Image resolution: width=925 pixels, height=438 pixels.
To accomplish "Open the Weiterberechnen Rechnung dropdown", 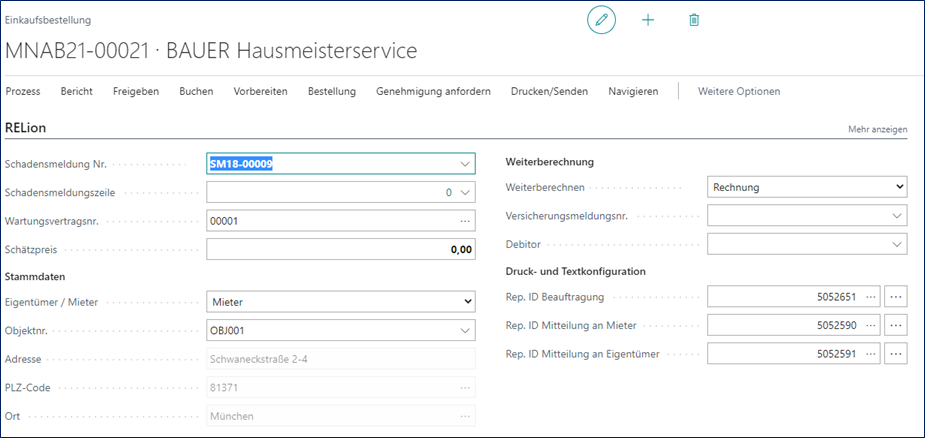I will [807, 187].
